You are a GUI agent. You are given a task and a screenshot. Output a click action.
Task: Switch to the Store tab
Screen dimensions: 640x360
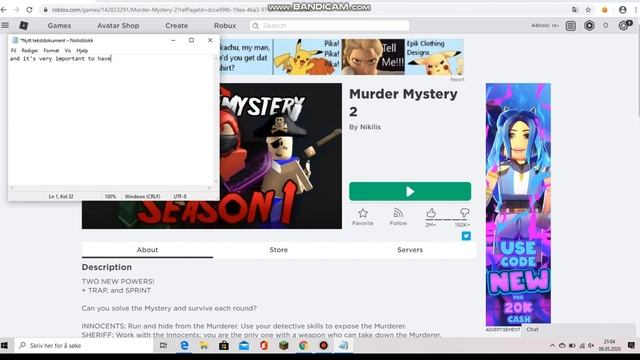(278, 250)
